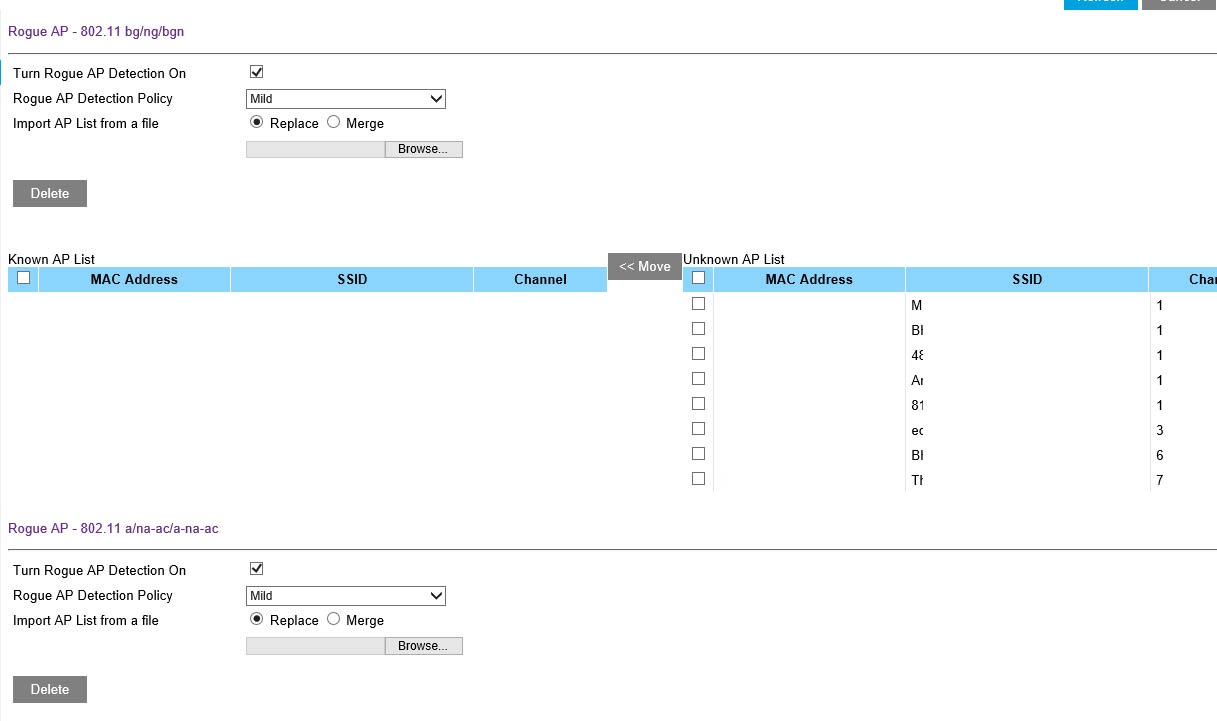Viewport: 1217px width, 721px height.
Task: Open Rogue AP Detection Policy dropdown in bg/ng/bgn section
Action: point(346,99)
